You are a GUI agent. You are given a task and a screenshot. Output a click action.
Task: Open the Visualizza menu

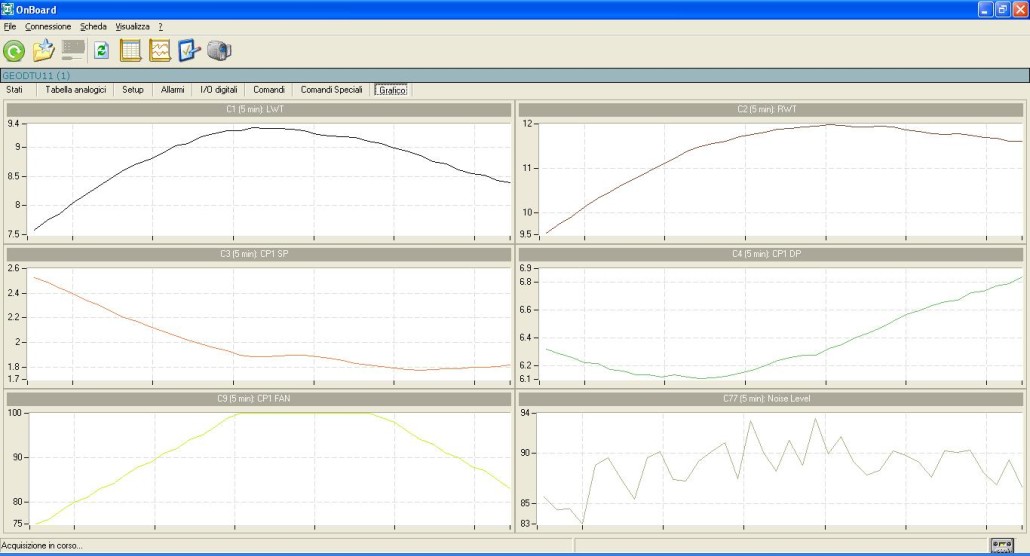point(132,26)
